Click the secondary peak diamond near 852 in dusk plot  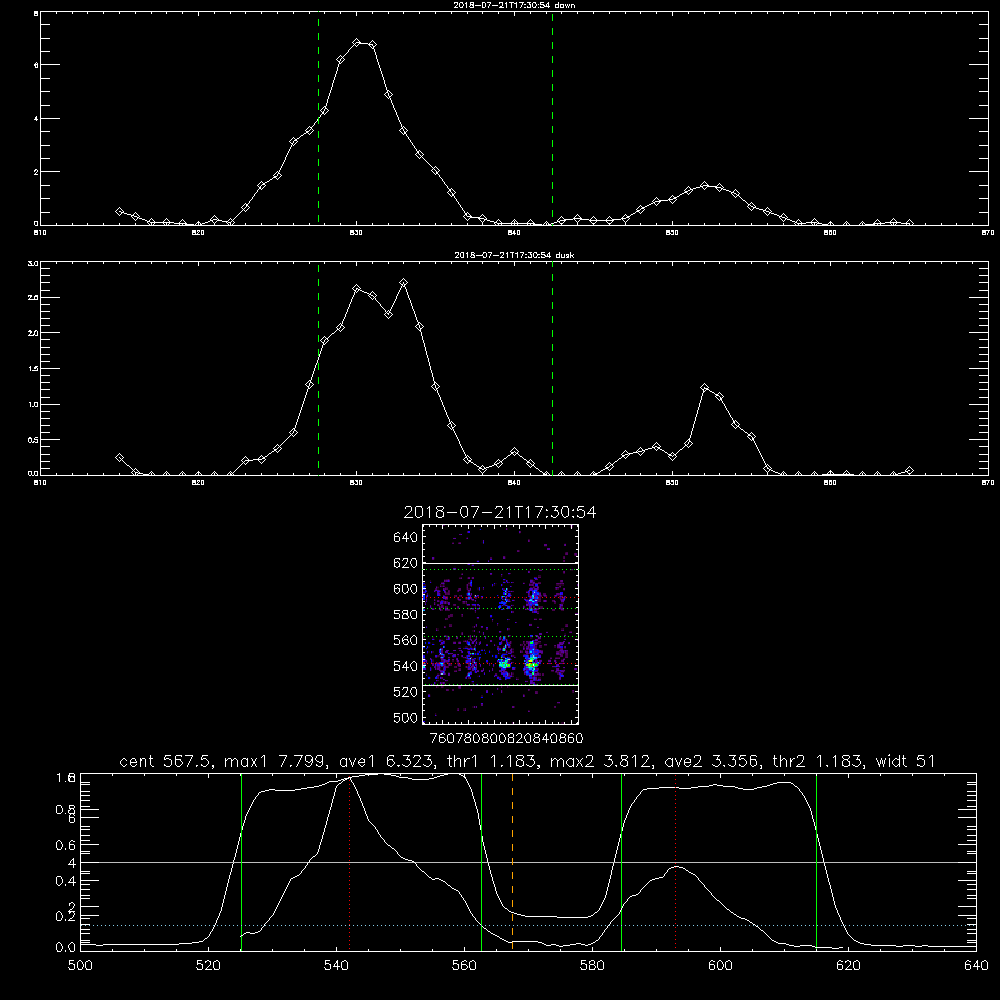pos(704,388)
